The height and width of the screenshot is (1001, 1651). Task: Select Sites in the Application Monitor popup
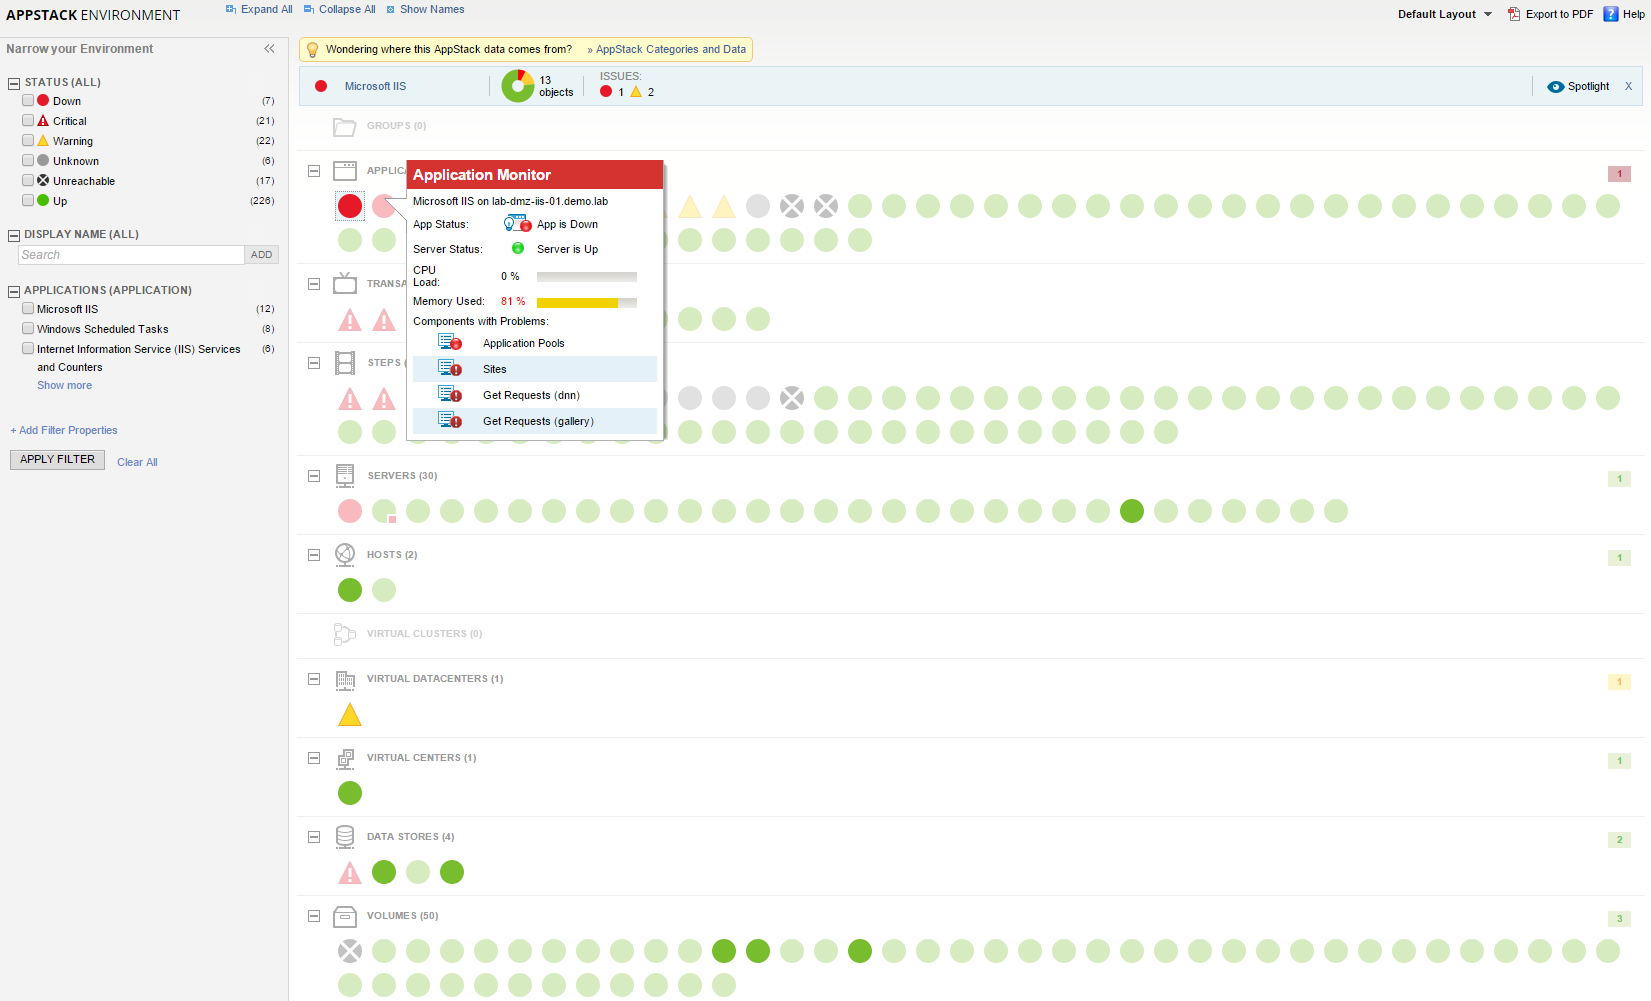pos(494,369)
